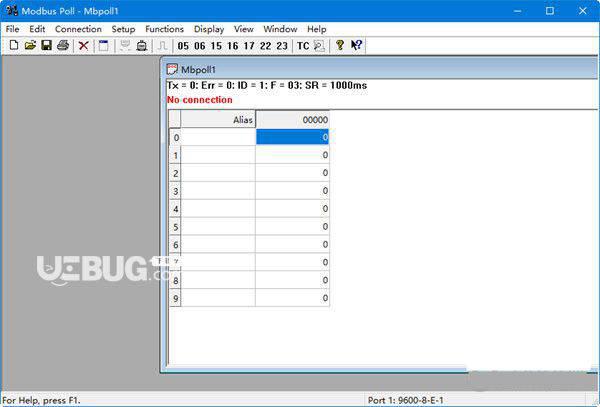Open the View menu

click(x=244, y=29)
